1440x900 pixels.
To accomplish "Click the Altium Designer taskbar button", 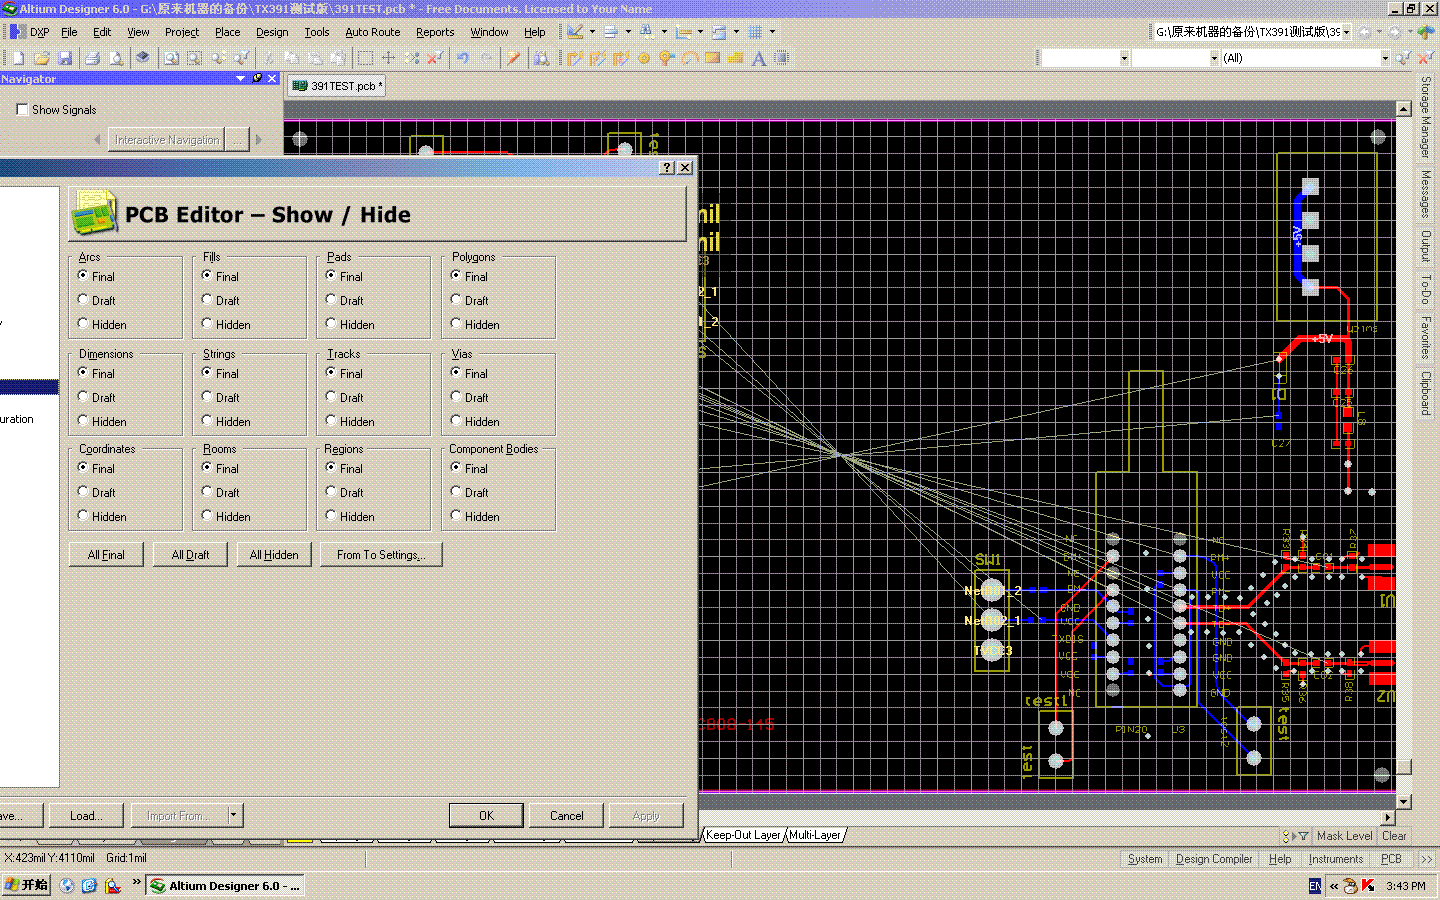I will 225,886.
